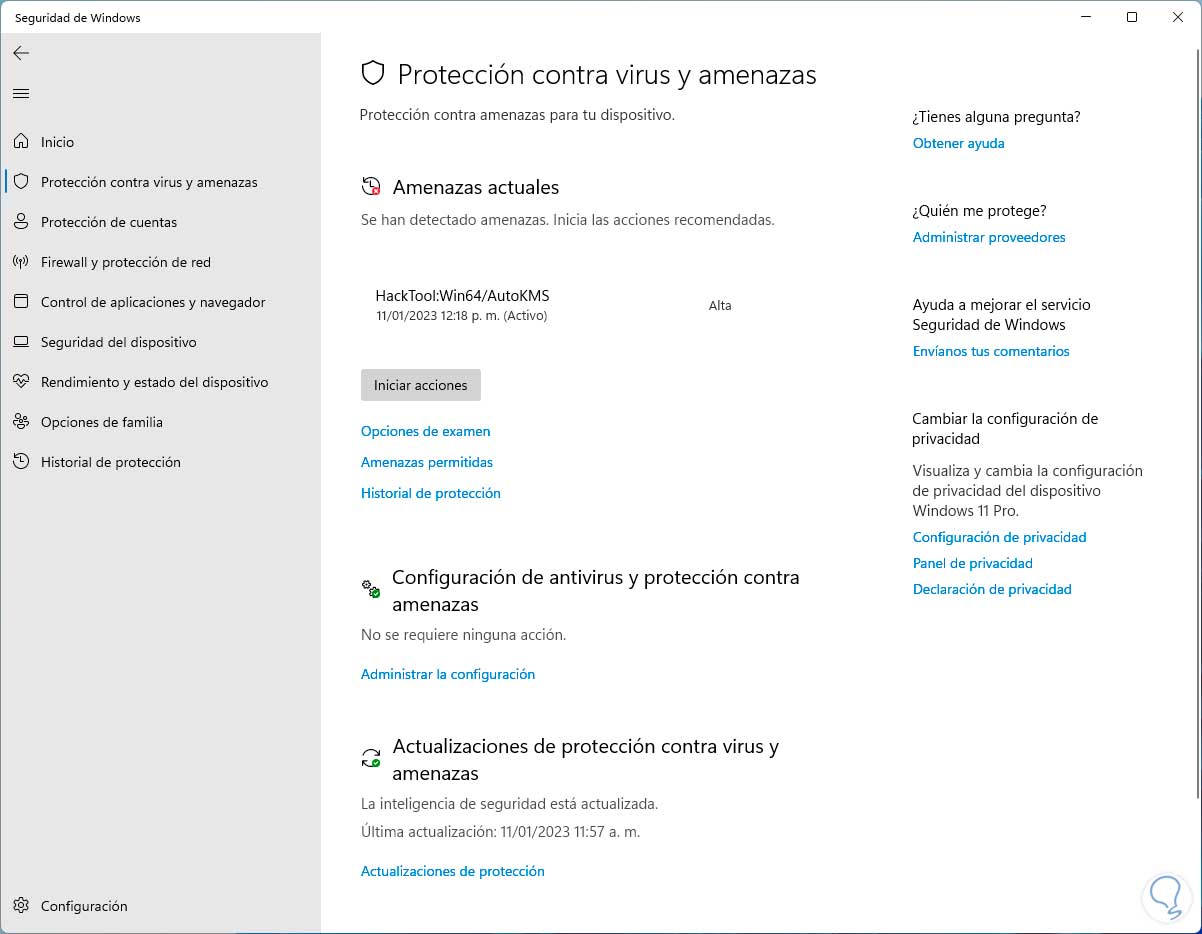The width and height of the screenshot is (1202, 934).
Task: Open Actualizaciones de protección link
Action: click(452, 871)
